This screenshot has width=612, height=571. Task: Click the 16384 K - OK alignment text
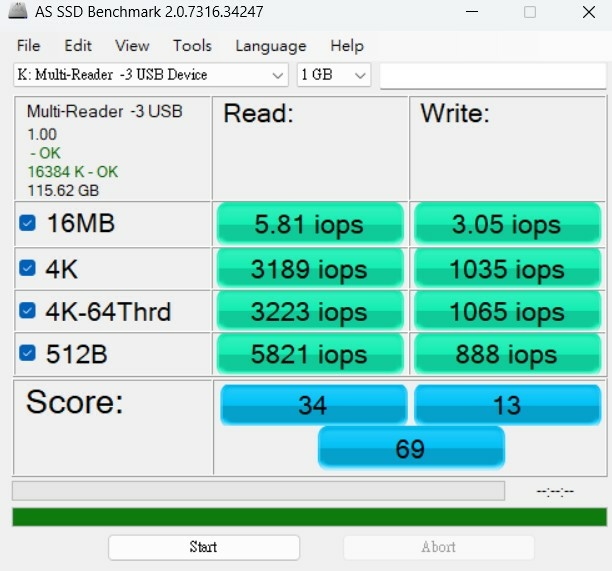coord(73,172)
